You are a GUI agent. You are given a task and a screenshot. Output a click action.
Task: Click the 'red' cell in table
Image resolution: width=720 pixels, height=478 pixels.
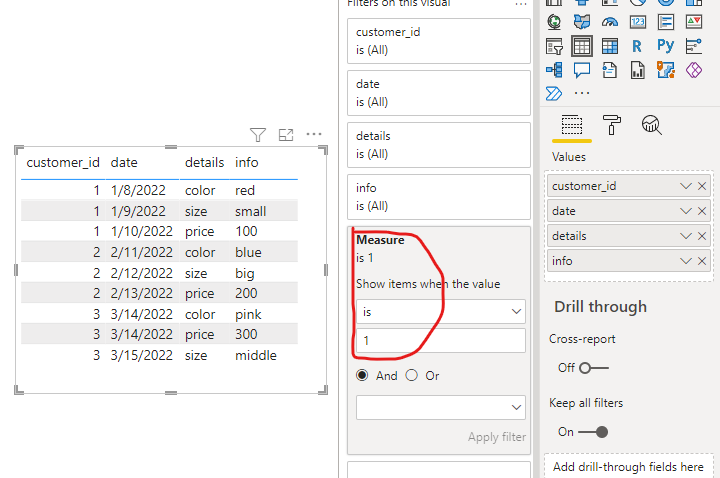coord(245,190)
